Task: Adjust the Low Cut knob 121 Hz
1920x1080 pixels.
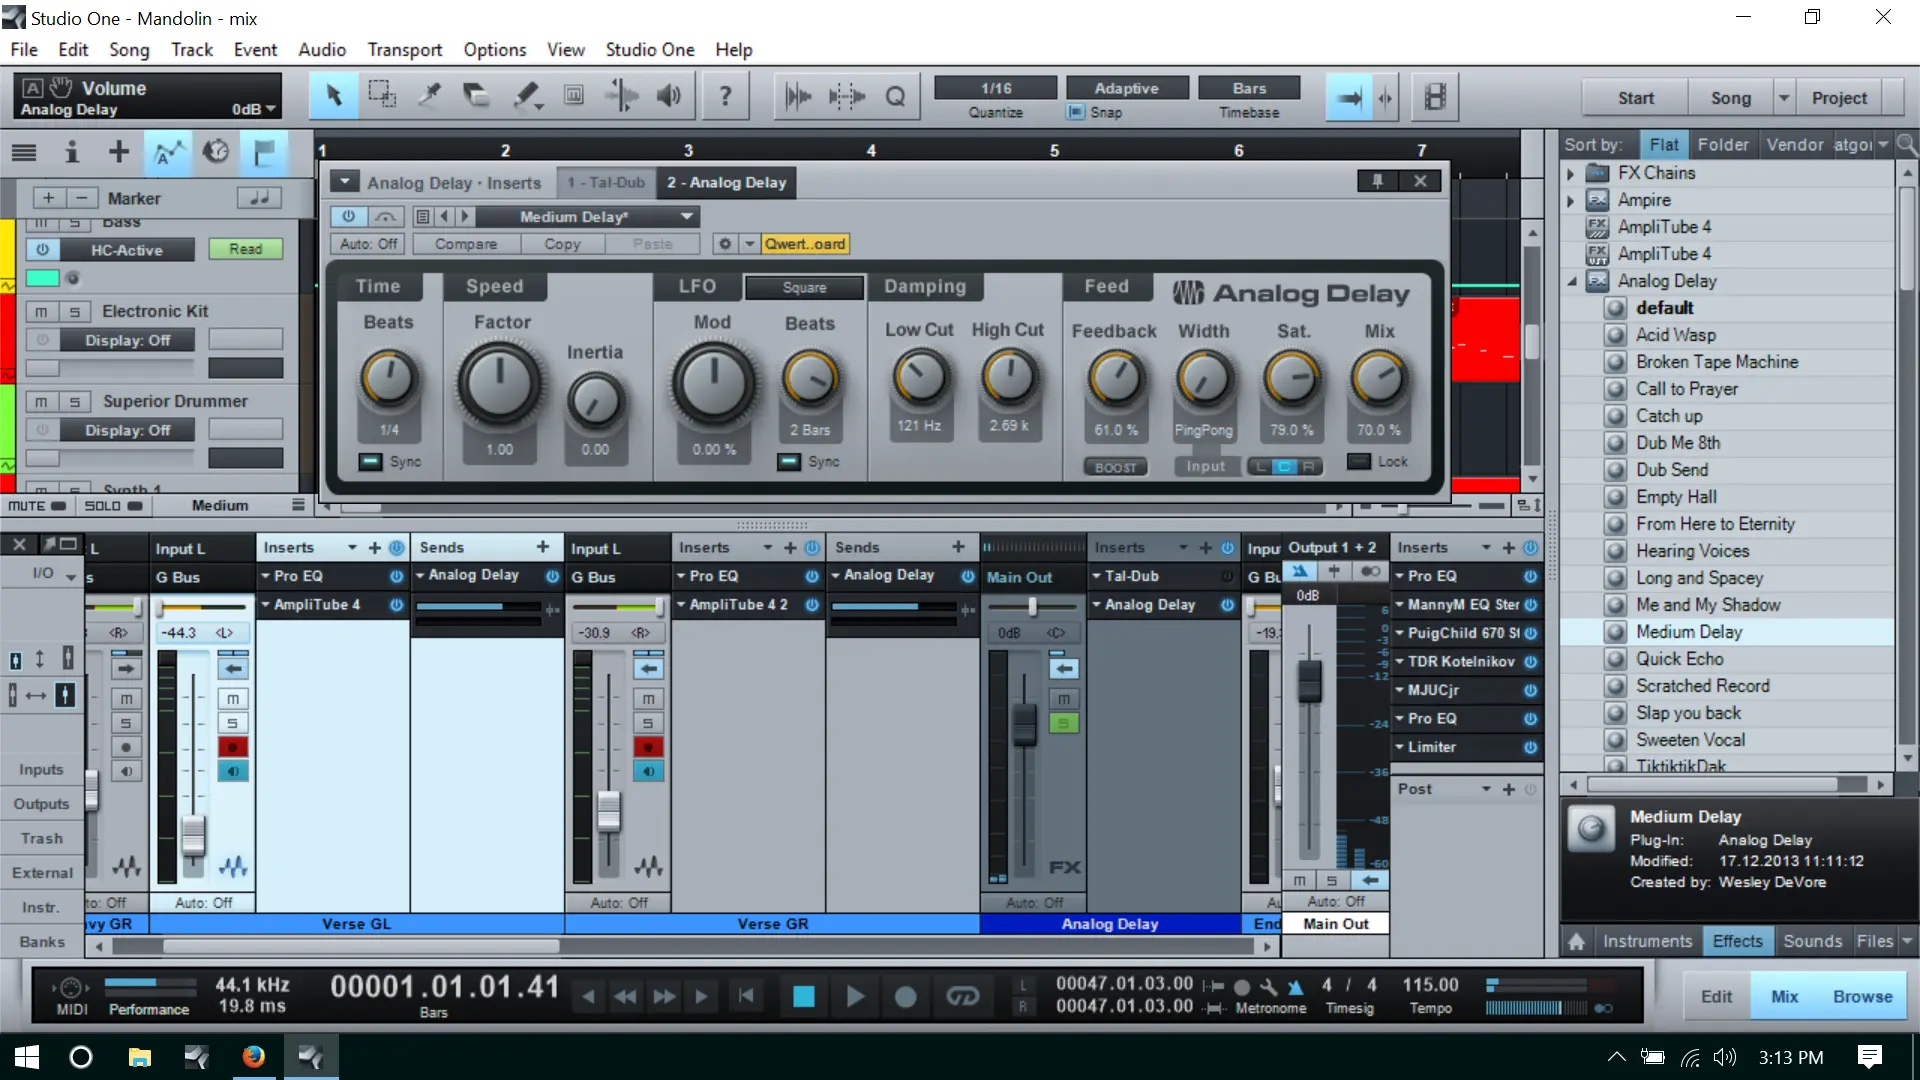Action: pos(919,378)
